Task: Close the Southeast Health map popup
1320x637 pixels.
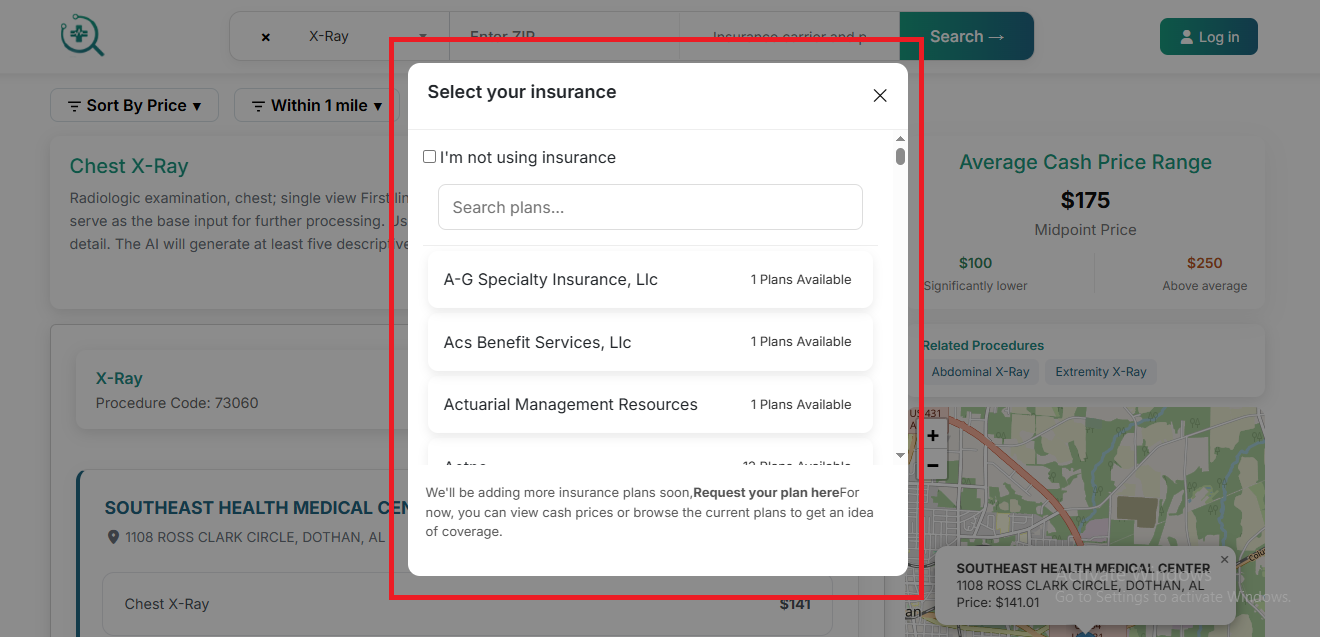Action: 1224,559
